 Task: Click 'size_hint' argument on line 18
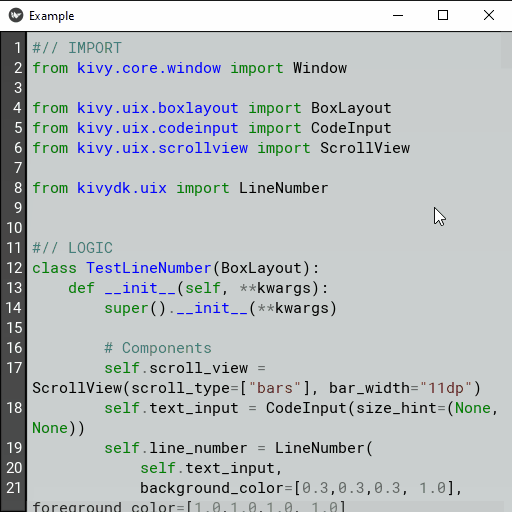click(x=396, y=408)
